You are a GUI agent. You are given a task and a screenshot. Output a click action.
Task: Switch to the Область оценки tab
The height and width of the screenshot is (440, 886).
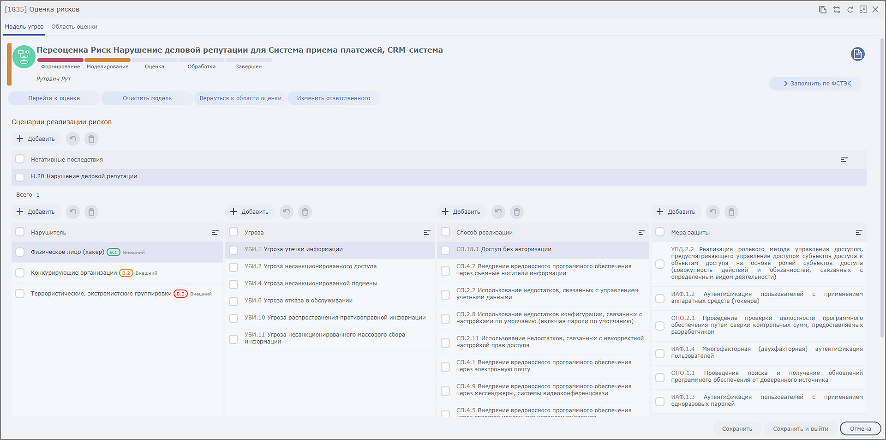point(74,25)
